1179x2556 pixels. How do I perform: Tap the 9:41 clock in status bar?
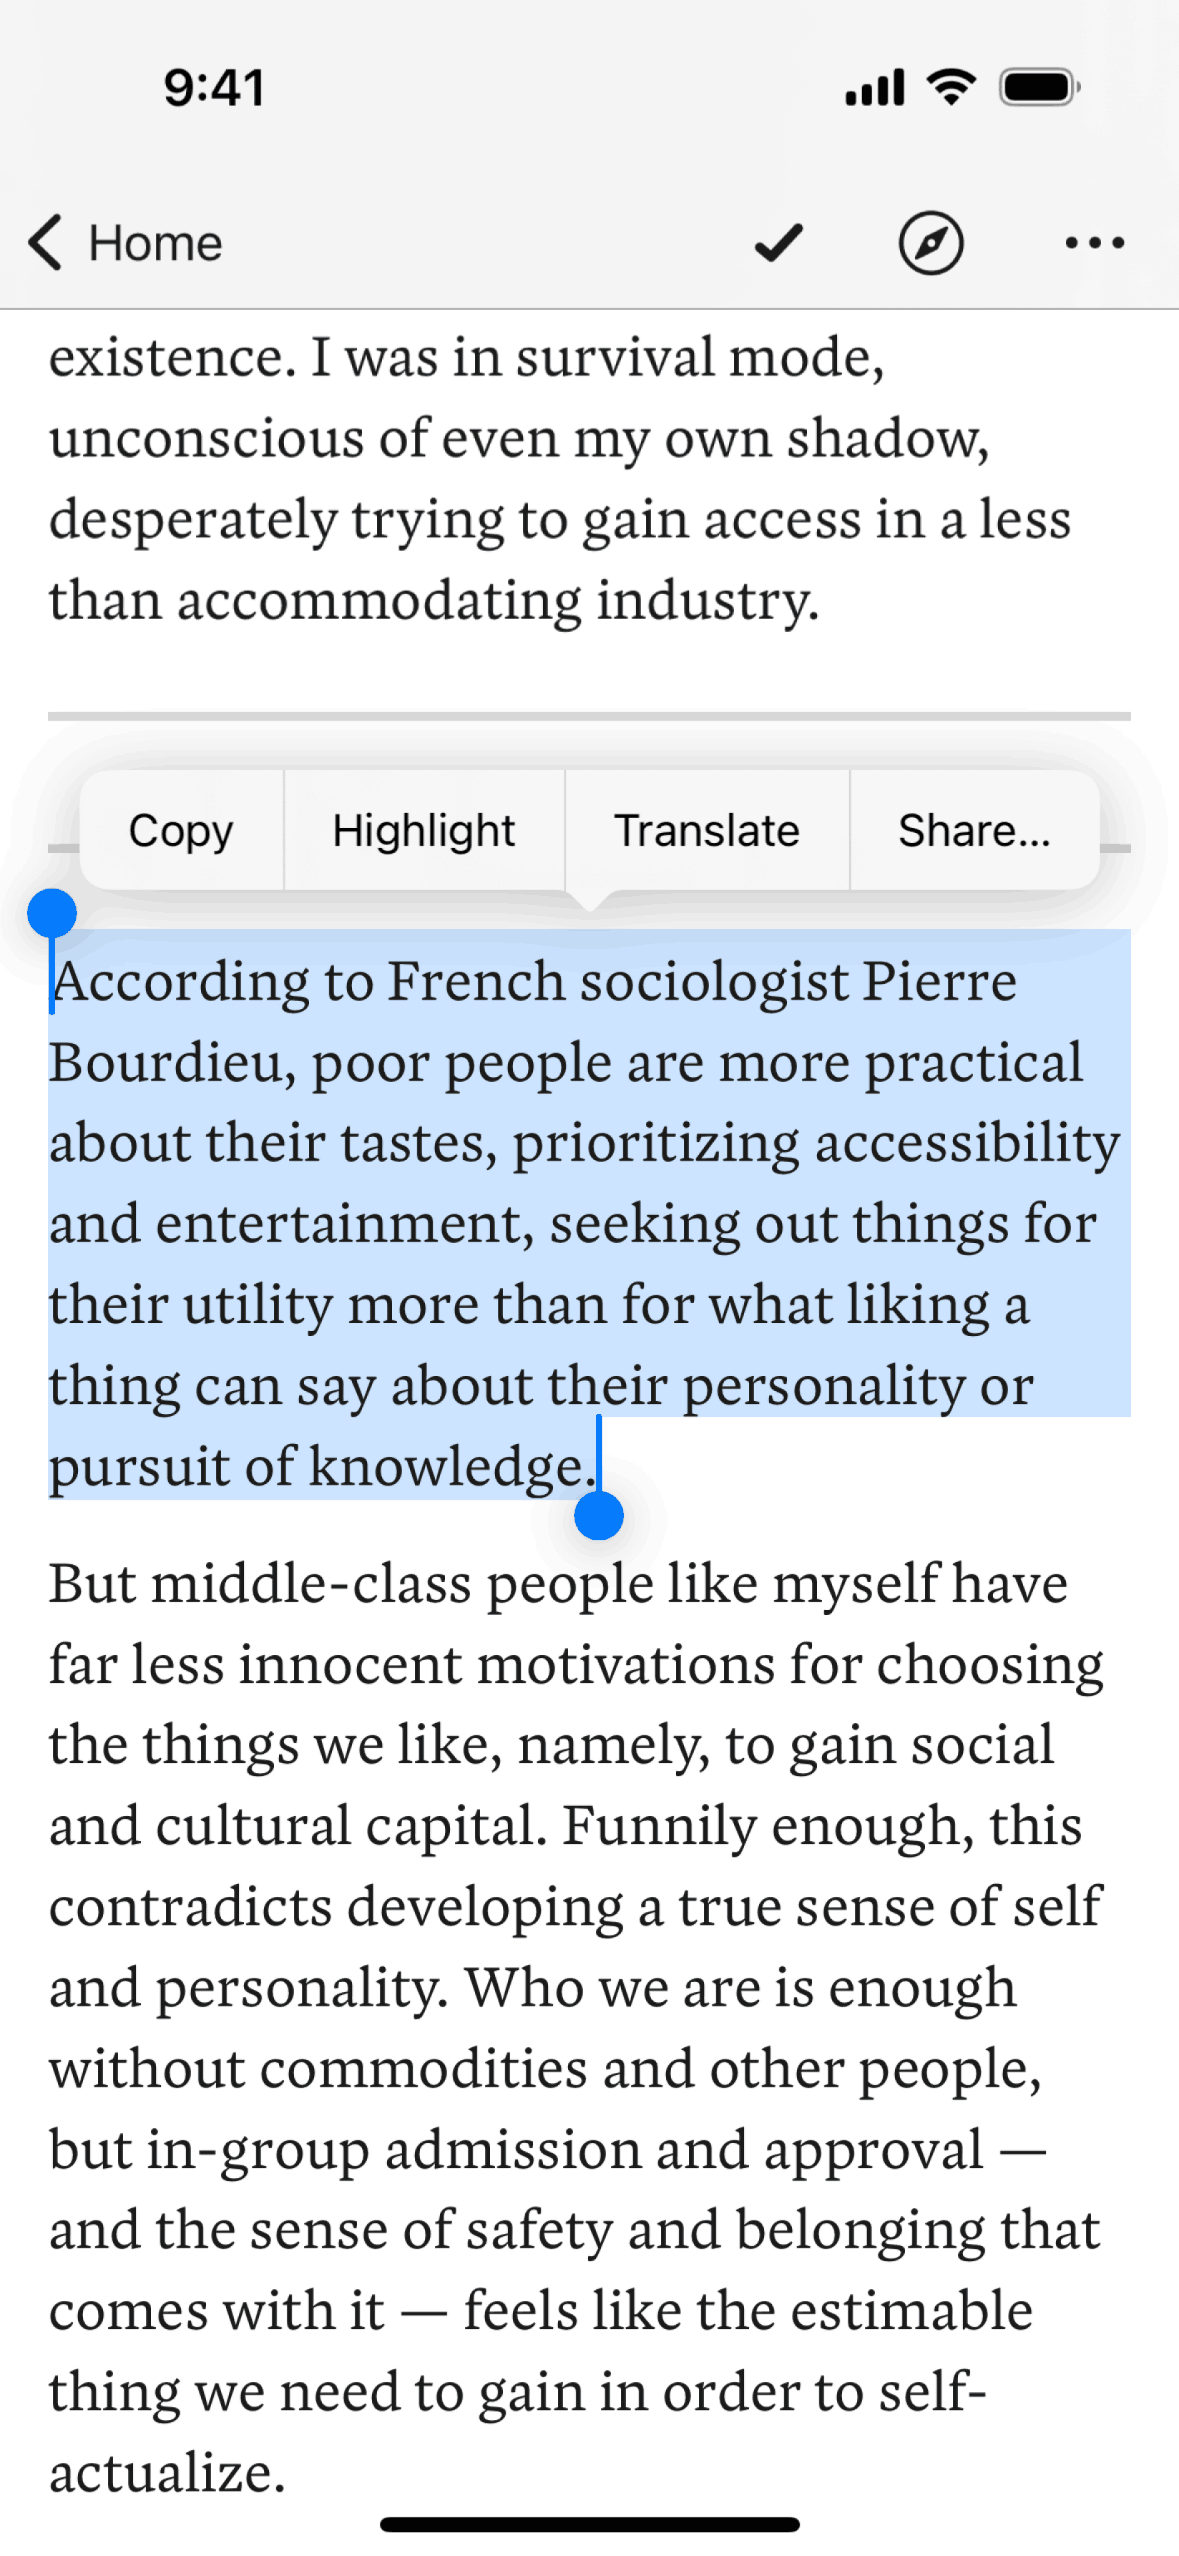[x=214, y=87]
